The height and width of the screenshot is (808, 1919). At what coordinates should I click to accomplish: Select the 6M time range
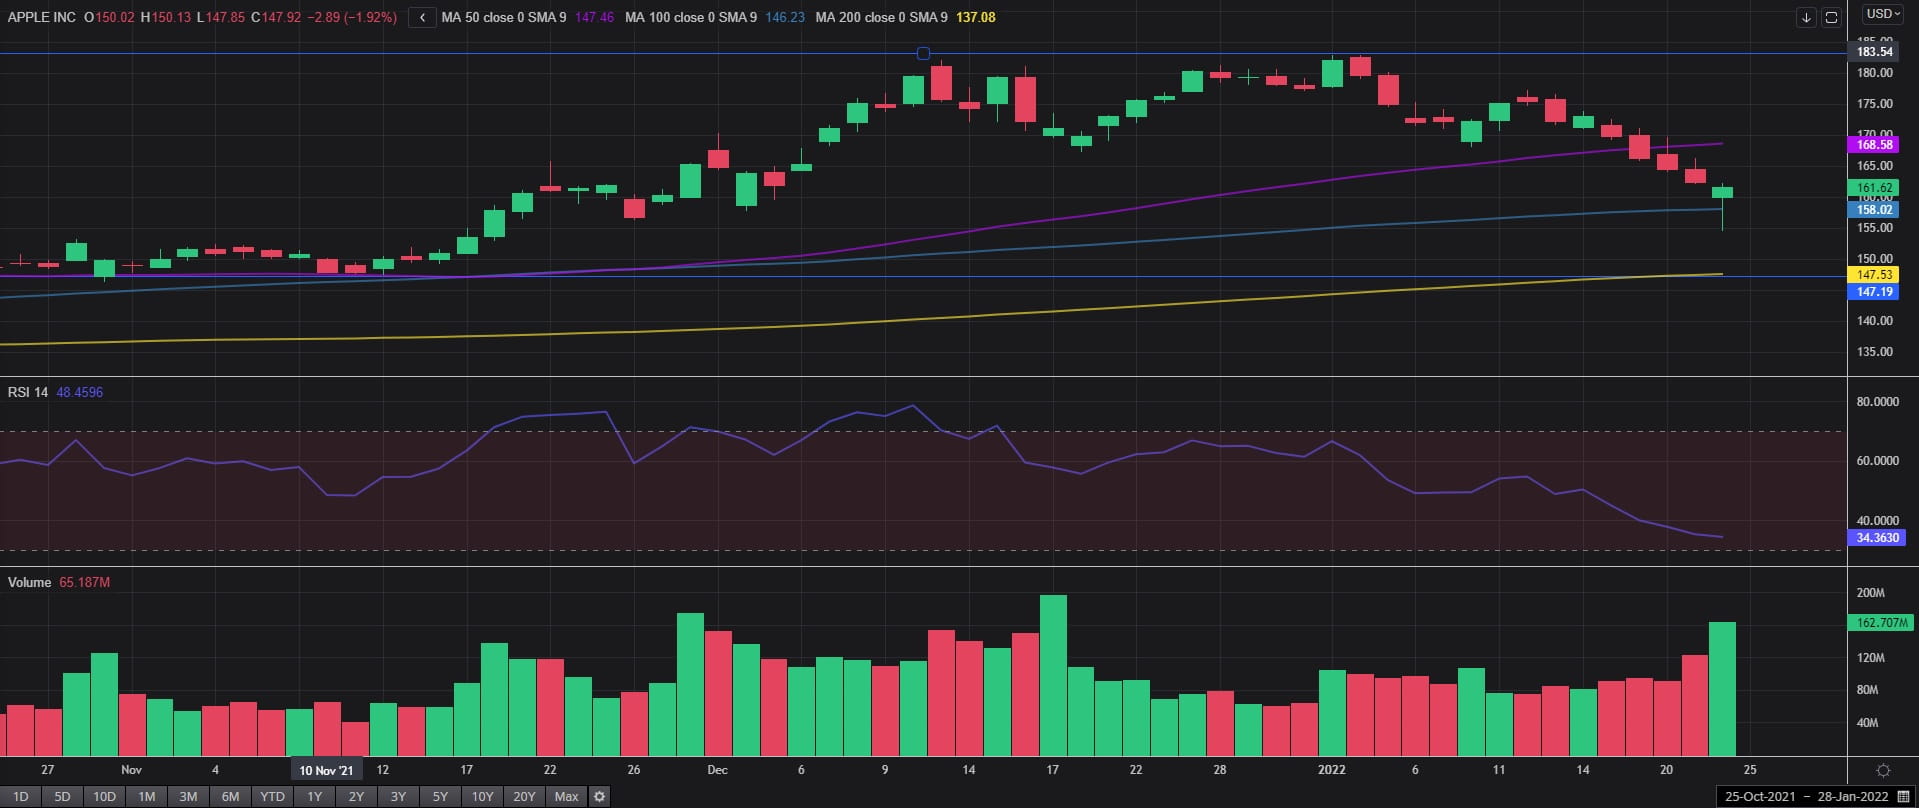click(230, 797)
